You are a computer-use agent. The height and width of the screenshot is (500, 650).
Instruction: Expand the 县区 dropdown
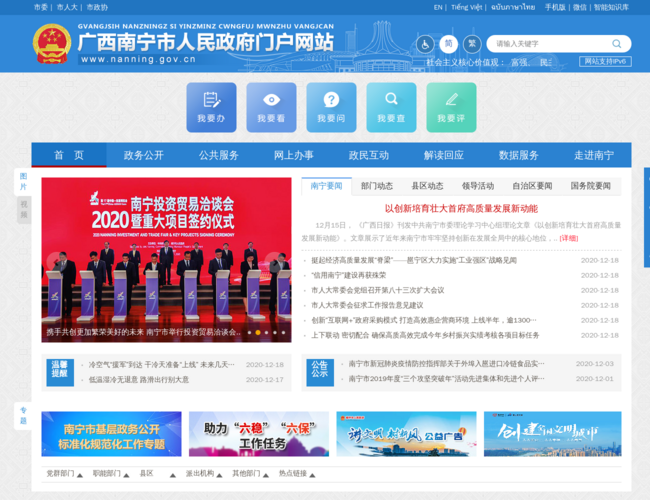(158, 473)
